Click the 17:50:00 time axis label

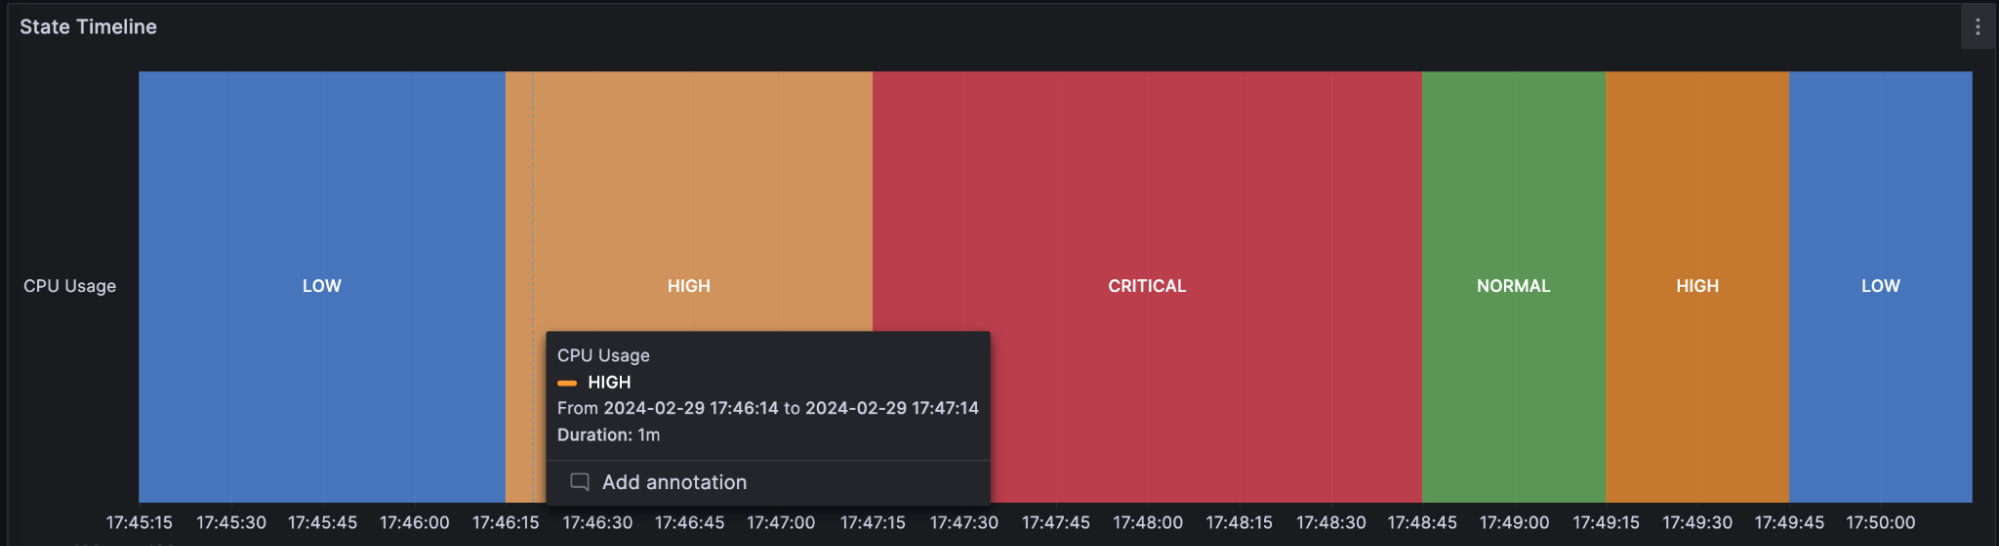(x=1880, y=522)
